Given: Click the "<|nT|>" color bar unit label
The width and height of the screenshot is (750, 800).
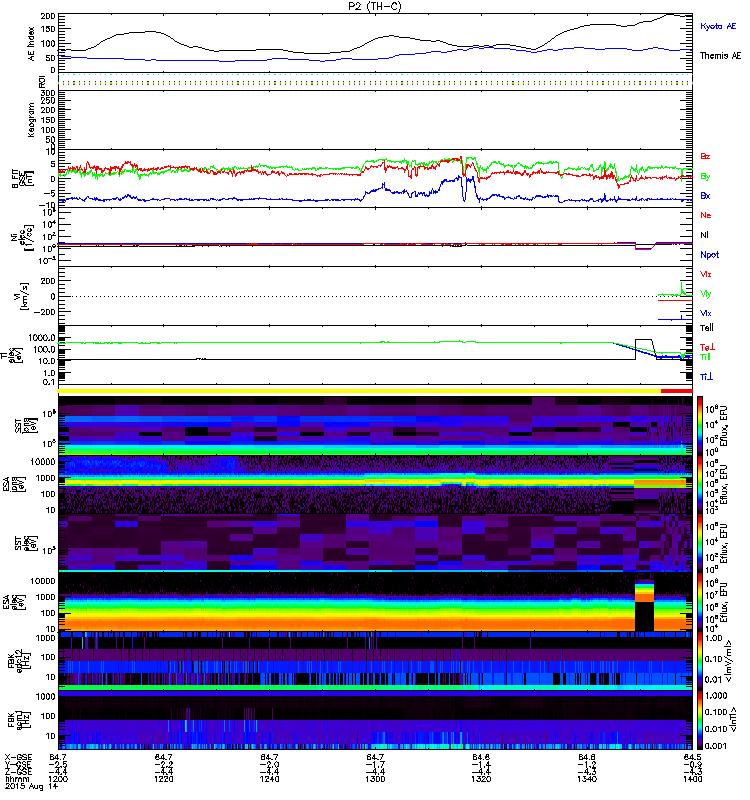Looking at the screenshot, I should (733, 719).
